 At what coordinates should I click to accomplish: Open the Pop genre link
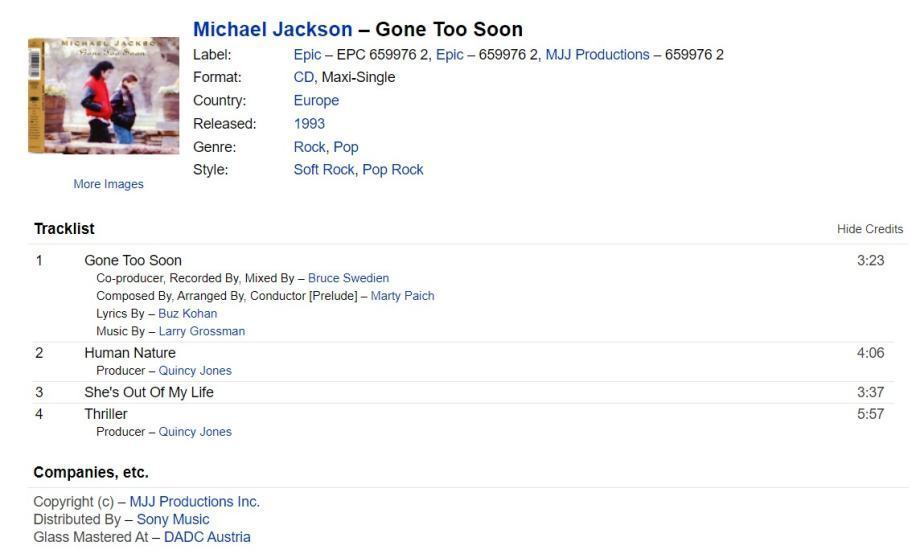click(x=346, y=147)
